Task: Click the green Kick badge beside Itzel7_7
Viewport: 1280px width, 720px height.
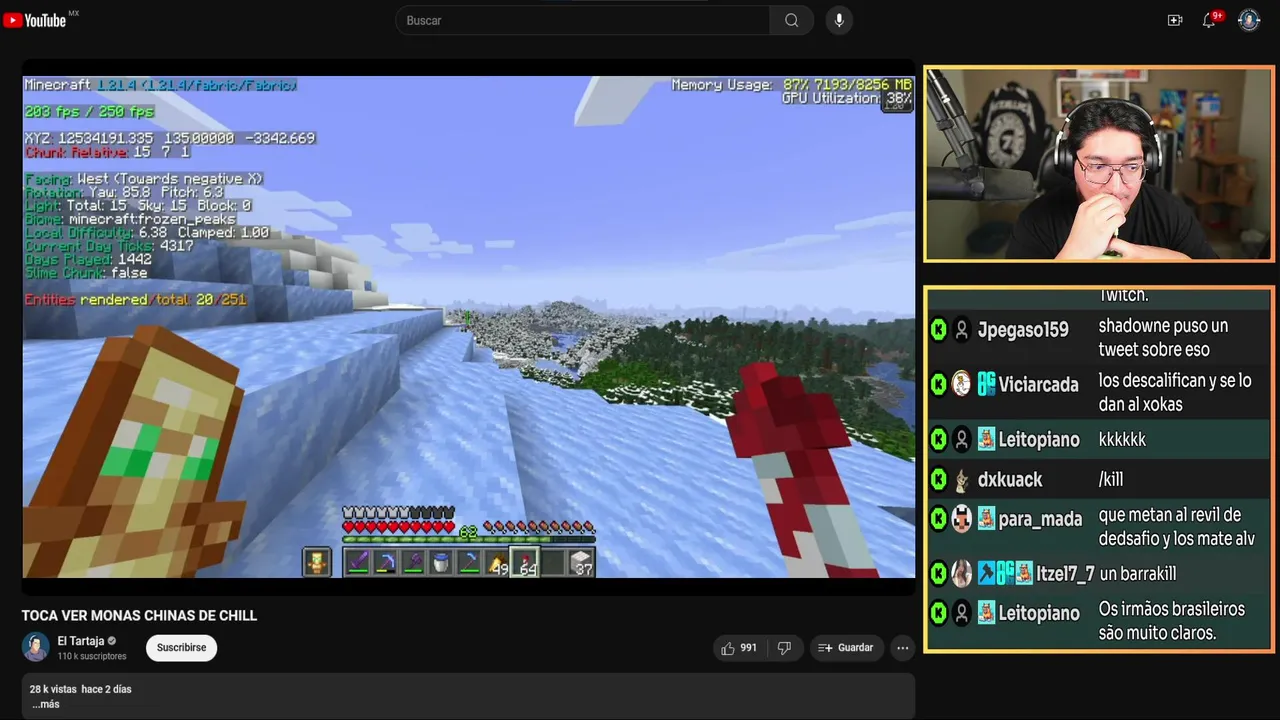Action: click(x=938, y=574)
